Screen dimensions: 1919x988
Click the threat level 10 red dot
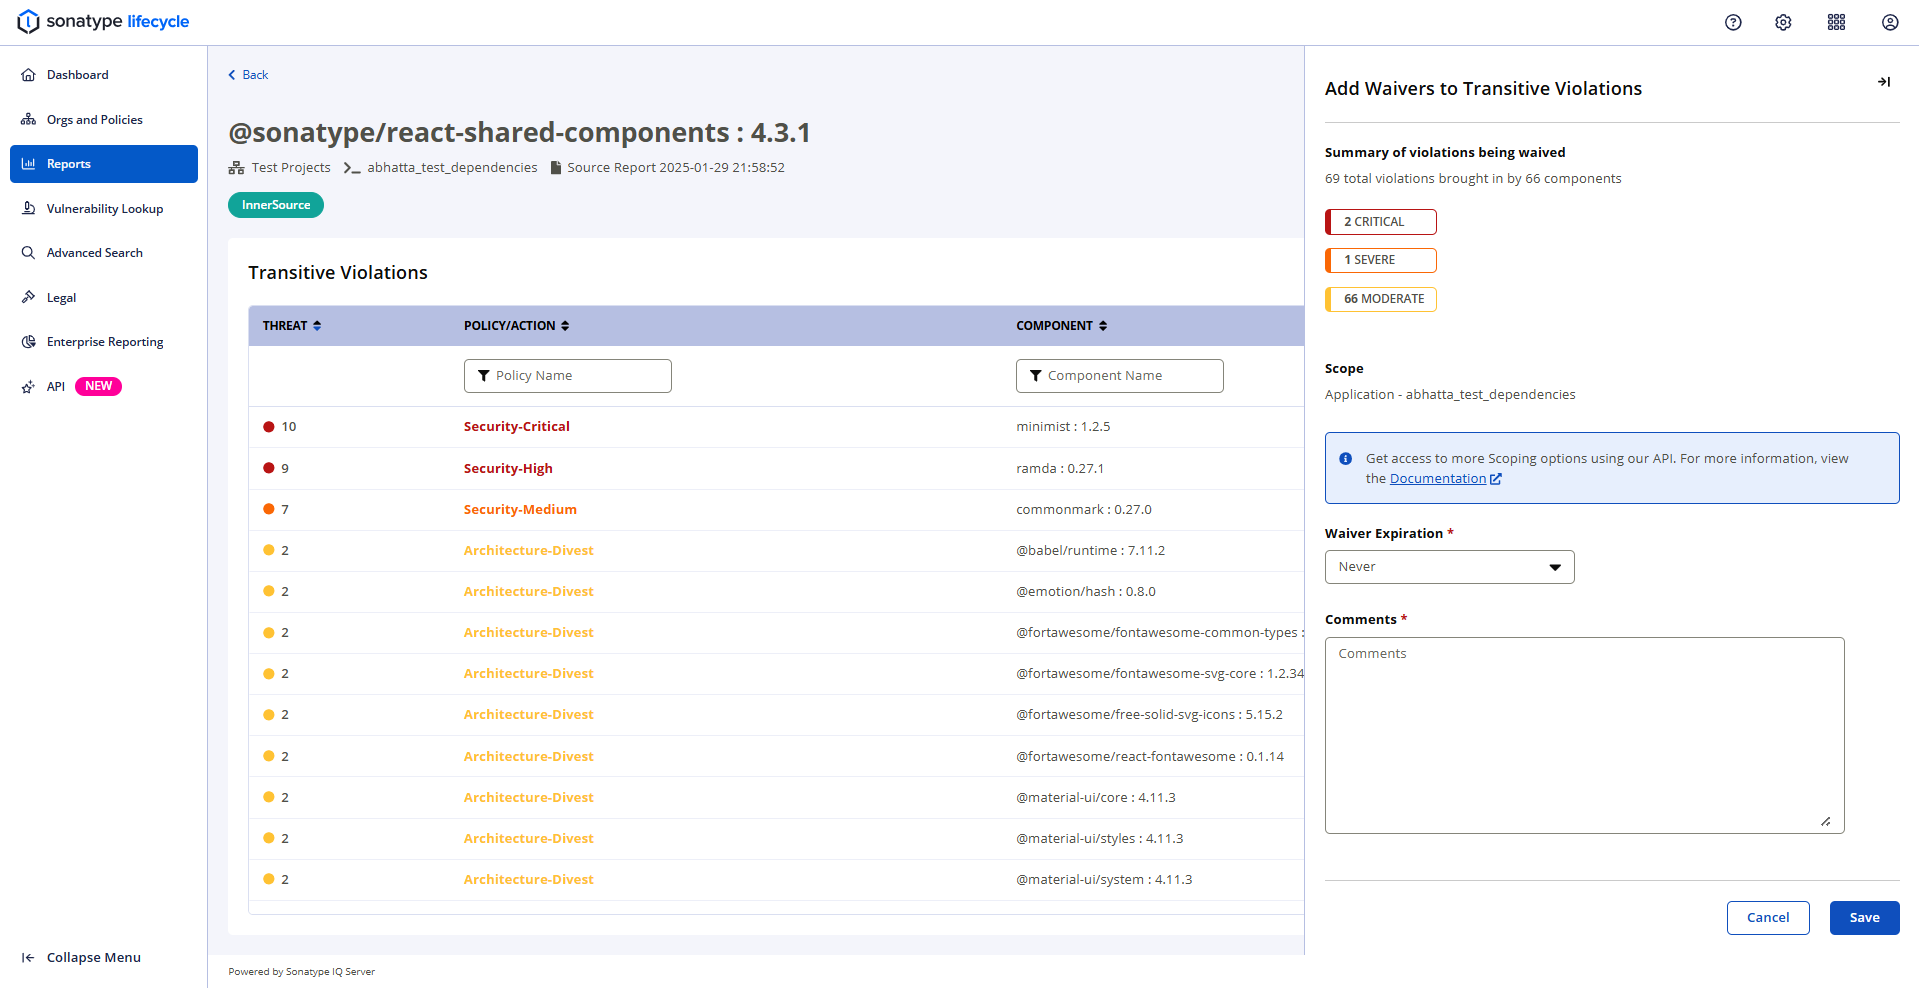click(x=268, y=427)
